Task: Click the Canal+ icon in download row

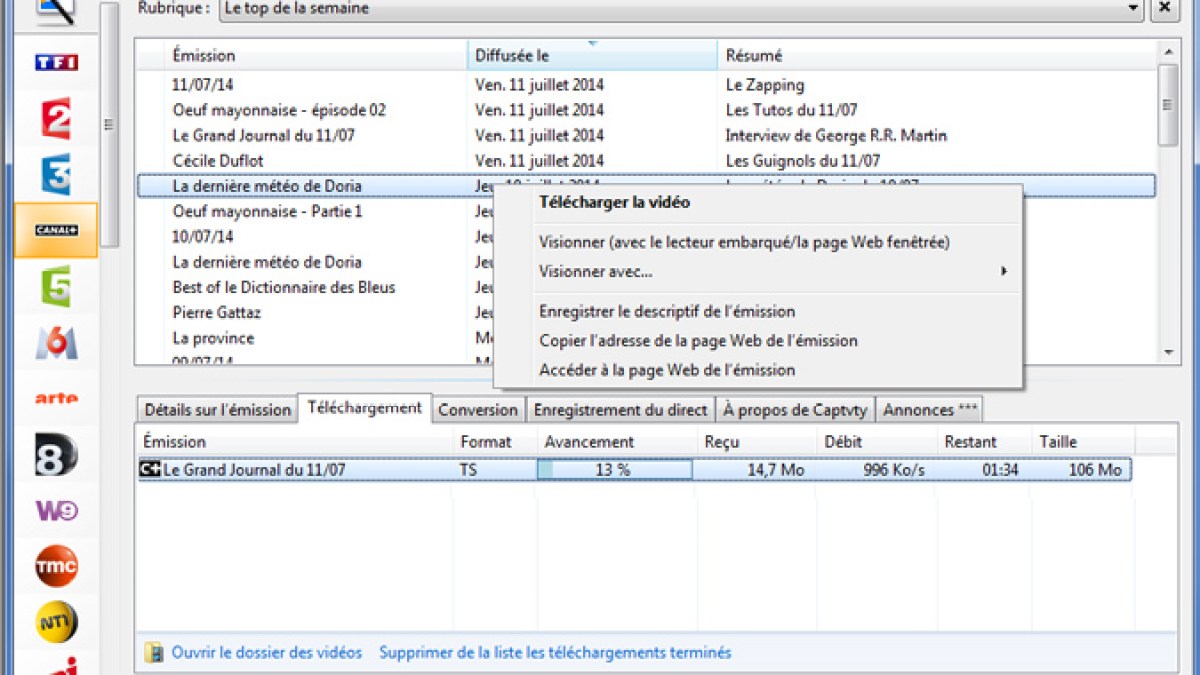Action: pos(149,469)
